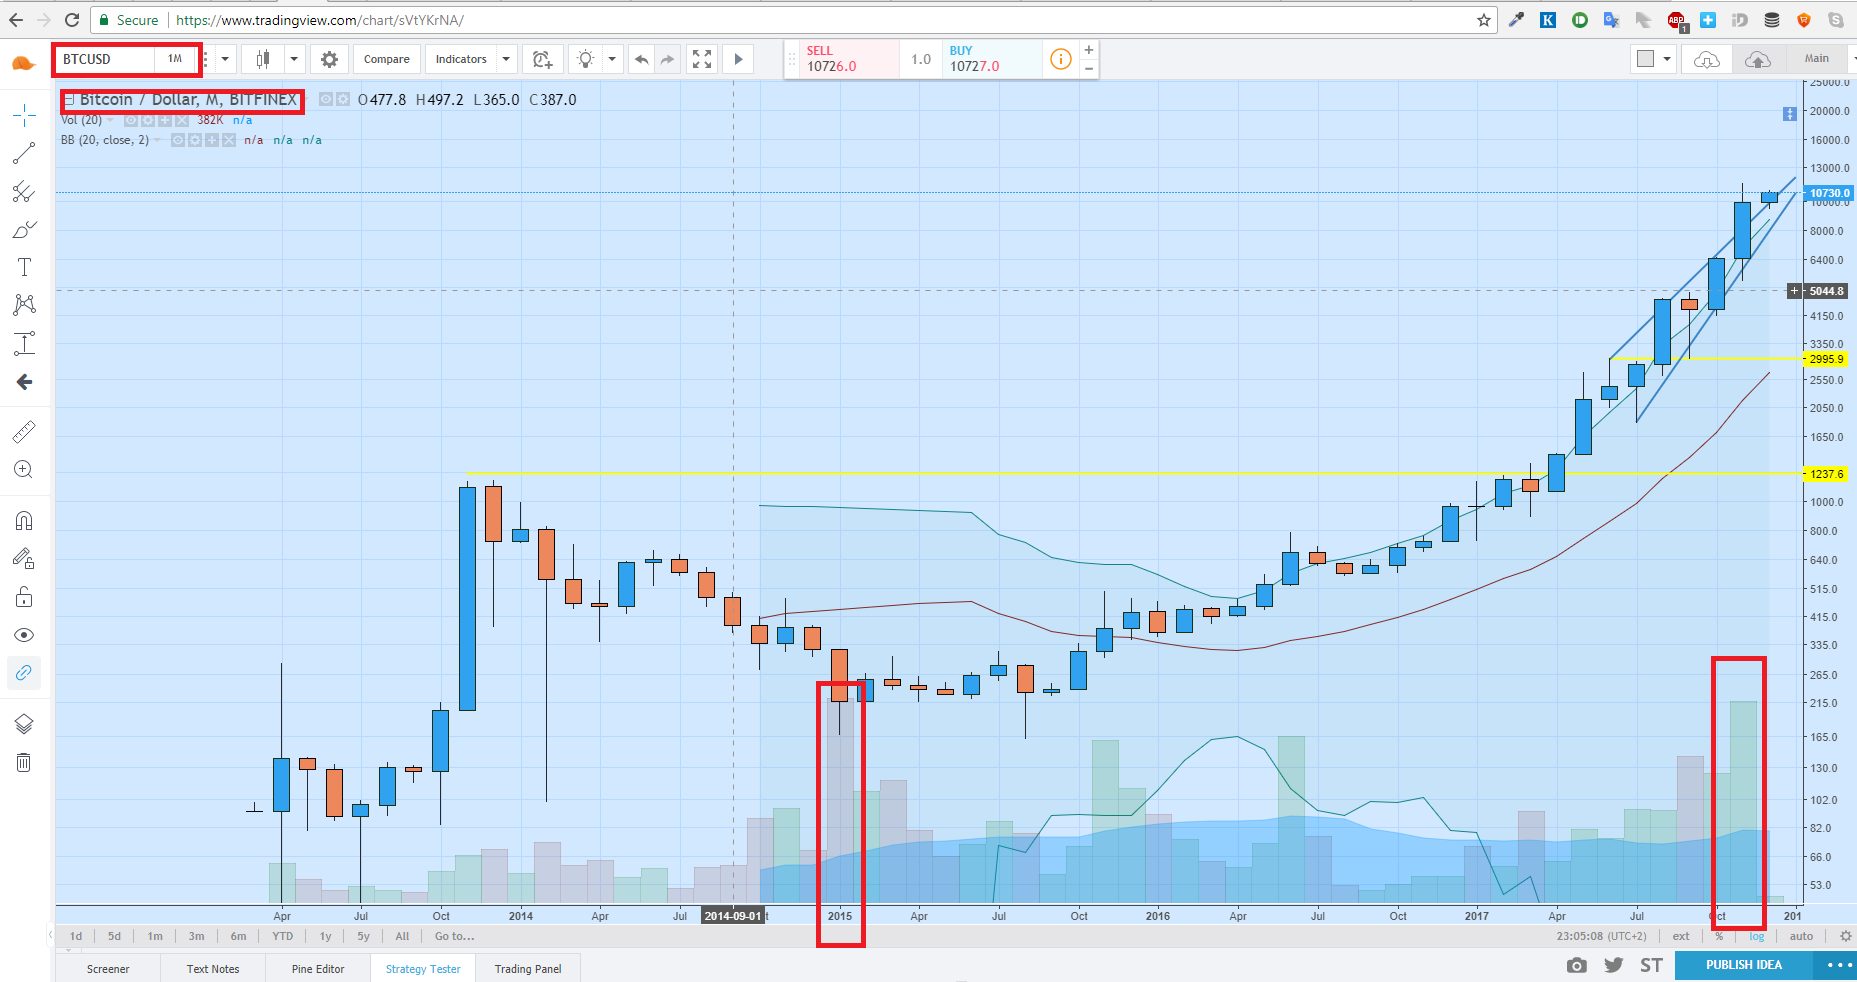Toggle the auto scale option
This screenshot has height=982, width=1857.
click(x=1801, y=936)
